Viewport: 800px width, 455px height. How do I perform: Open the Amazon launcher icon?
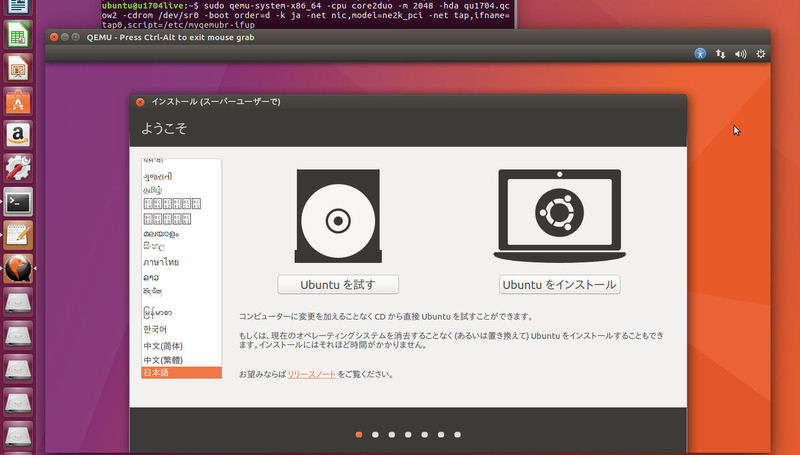18,135
